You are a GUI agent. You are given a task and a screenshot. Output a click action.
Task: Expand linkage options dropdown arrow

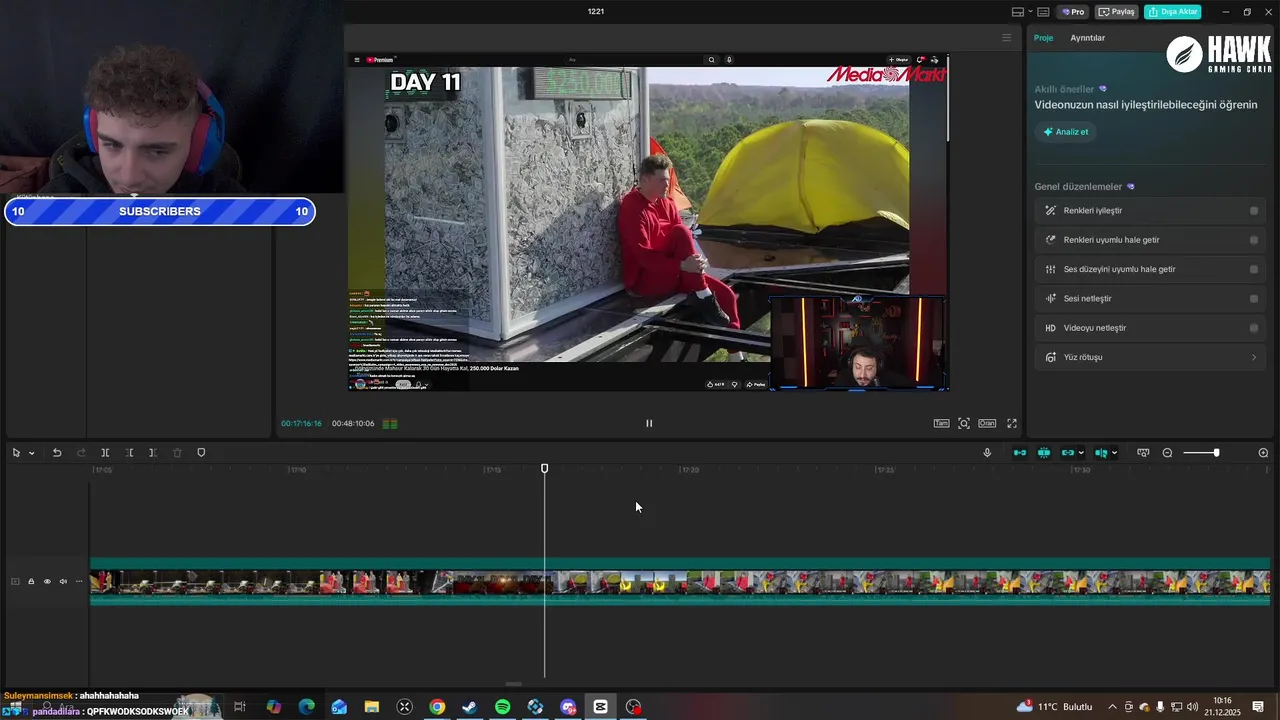[1081, 453]
